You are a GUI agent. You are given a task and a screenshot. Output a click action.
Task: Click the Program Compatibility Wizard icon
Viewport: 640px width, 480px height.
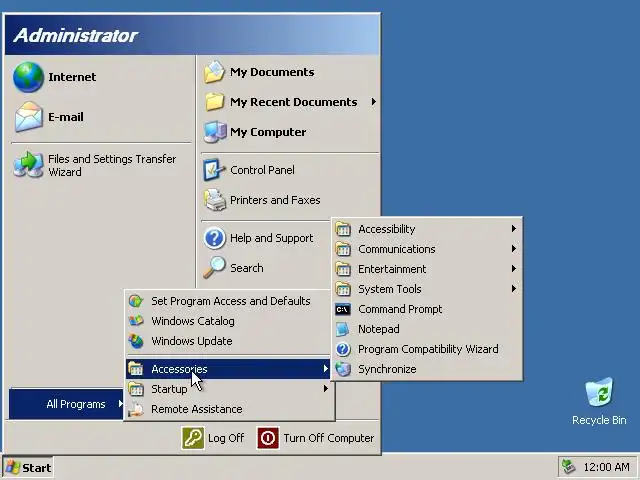(x=343, y=349)
